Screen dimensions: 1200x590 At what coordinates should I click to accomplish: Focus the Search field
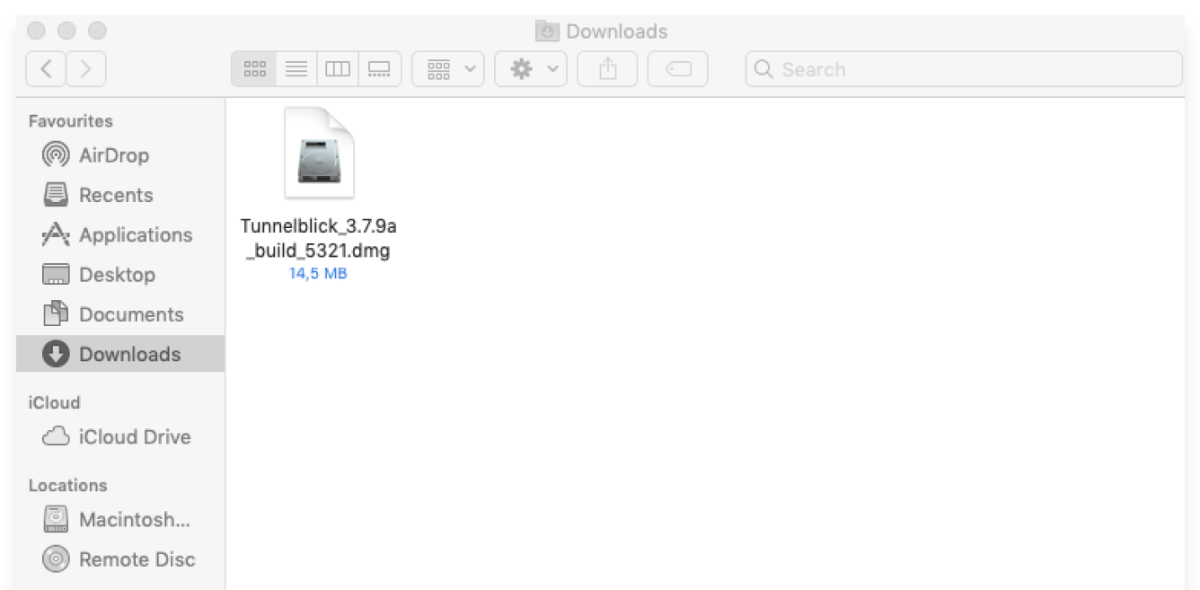(964, 69)
